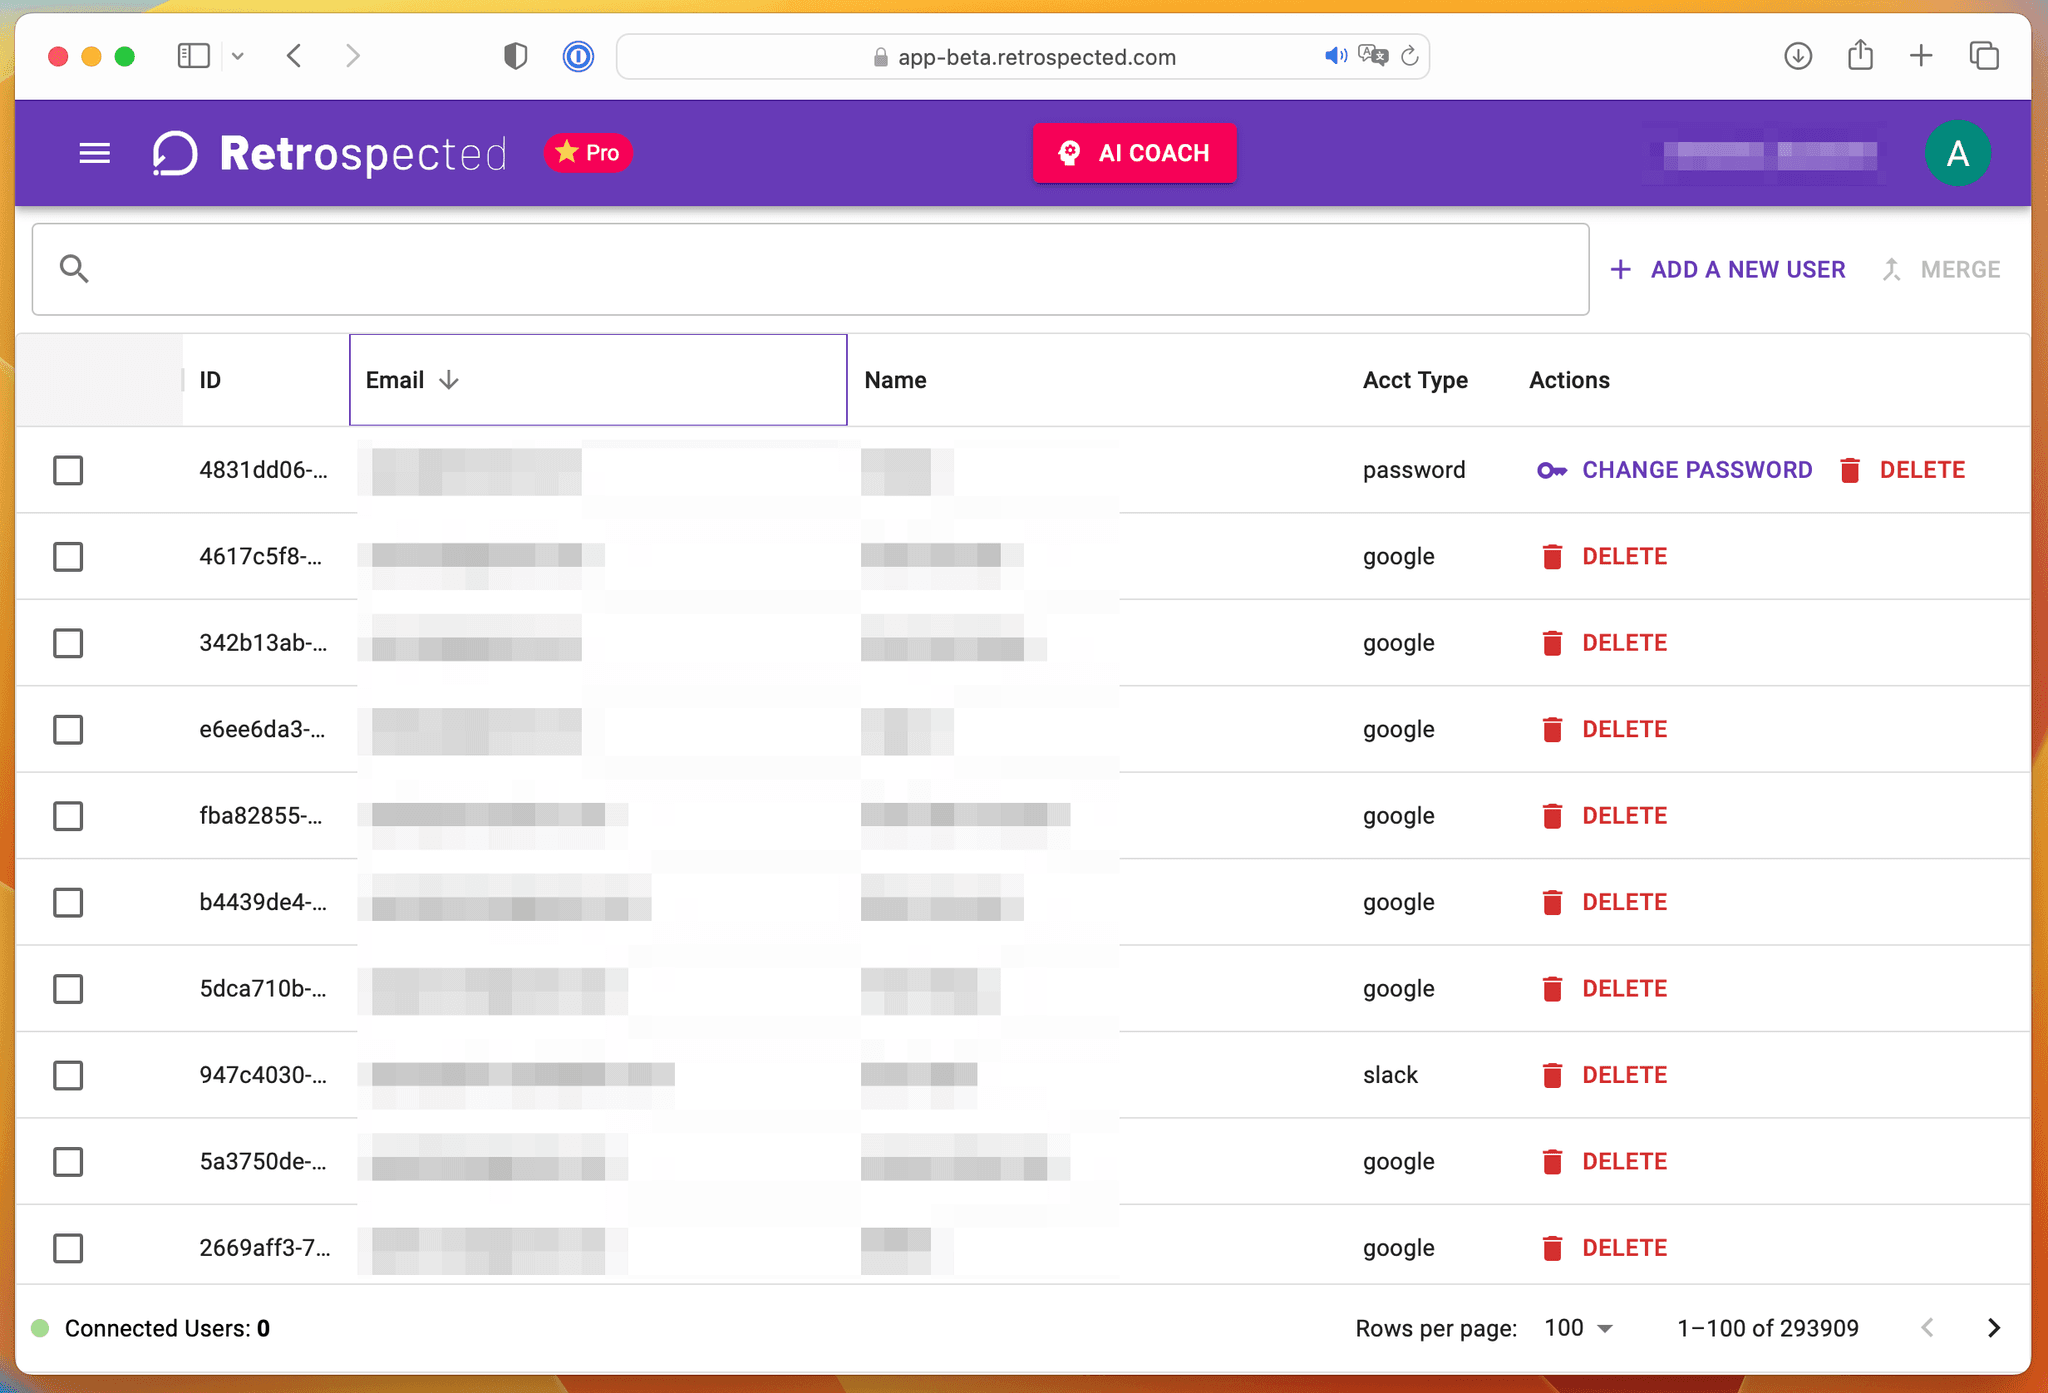
Task: Click the 1–100 of 293909 pagination text
Action: click(x=1768, y=1328)
